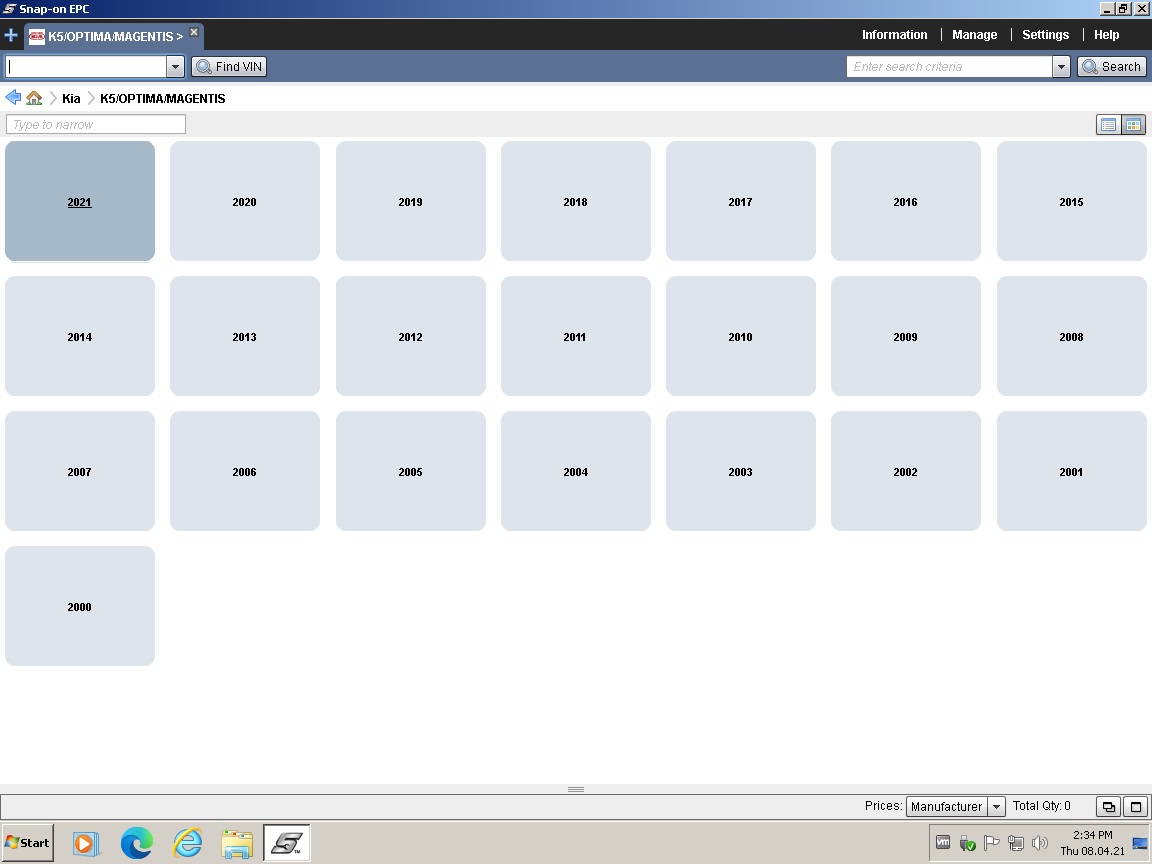Open the Settings menu
This screenshot has width=1152, height=864.
(x=1045, y=35)
